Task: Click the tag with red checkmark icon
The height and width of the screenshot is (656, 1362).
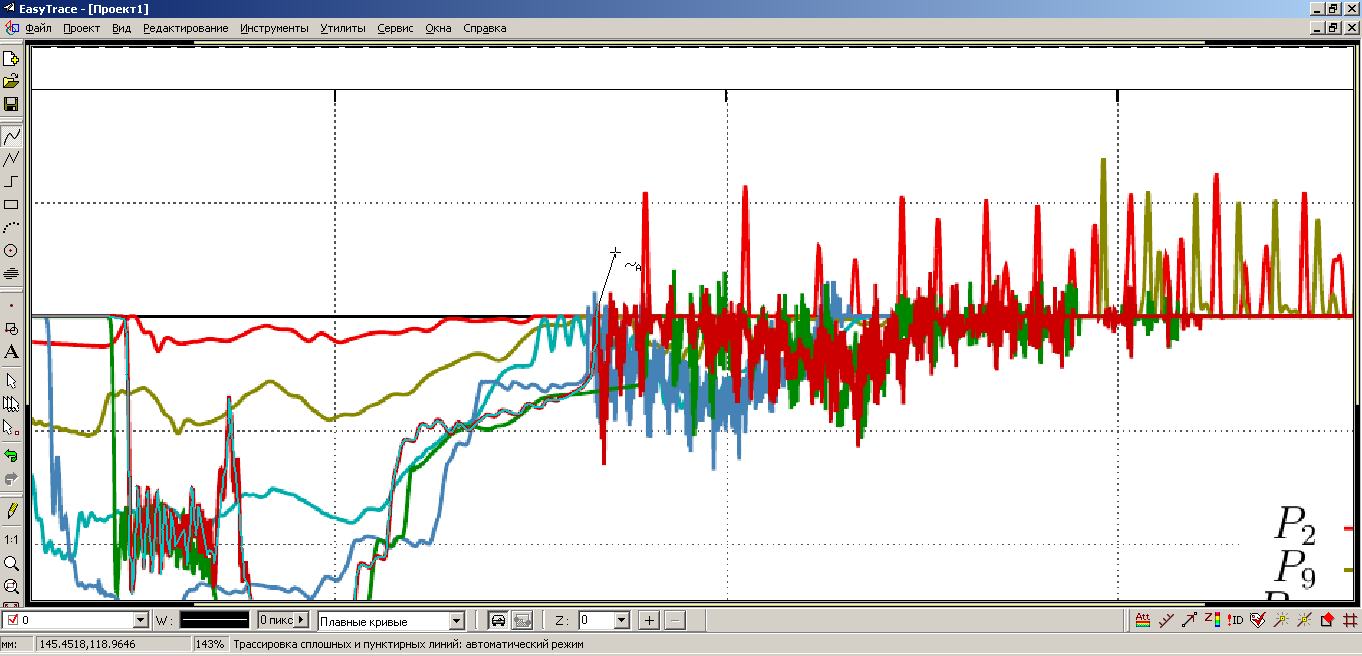Action: [x=1258, y=620]
